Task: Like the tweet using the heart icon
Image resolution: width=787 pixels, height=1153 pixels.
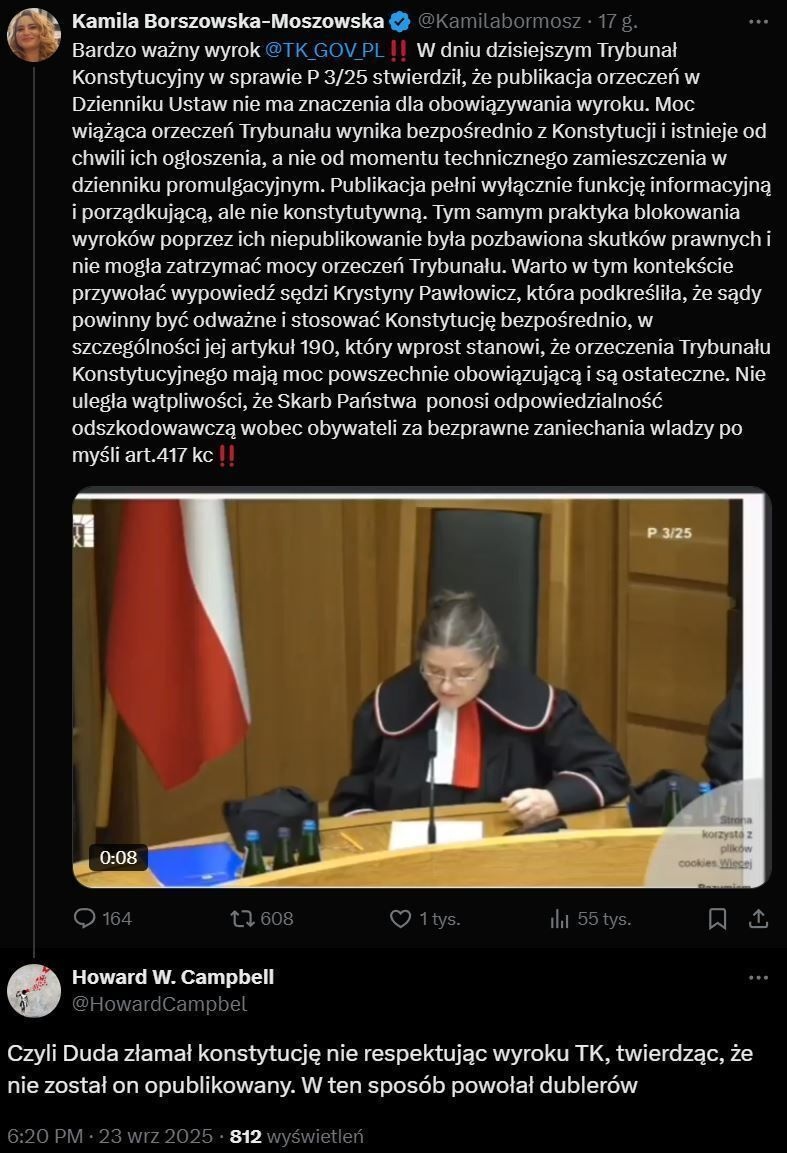Action: pyautogui.click(x=400, y=918)
